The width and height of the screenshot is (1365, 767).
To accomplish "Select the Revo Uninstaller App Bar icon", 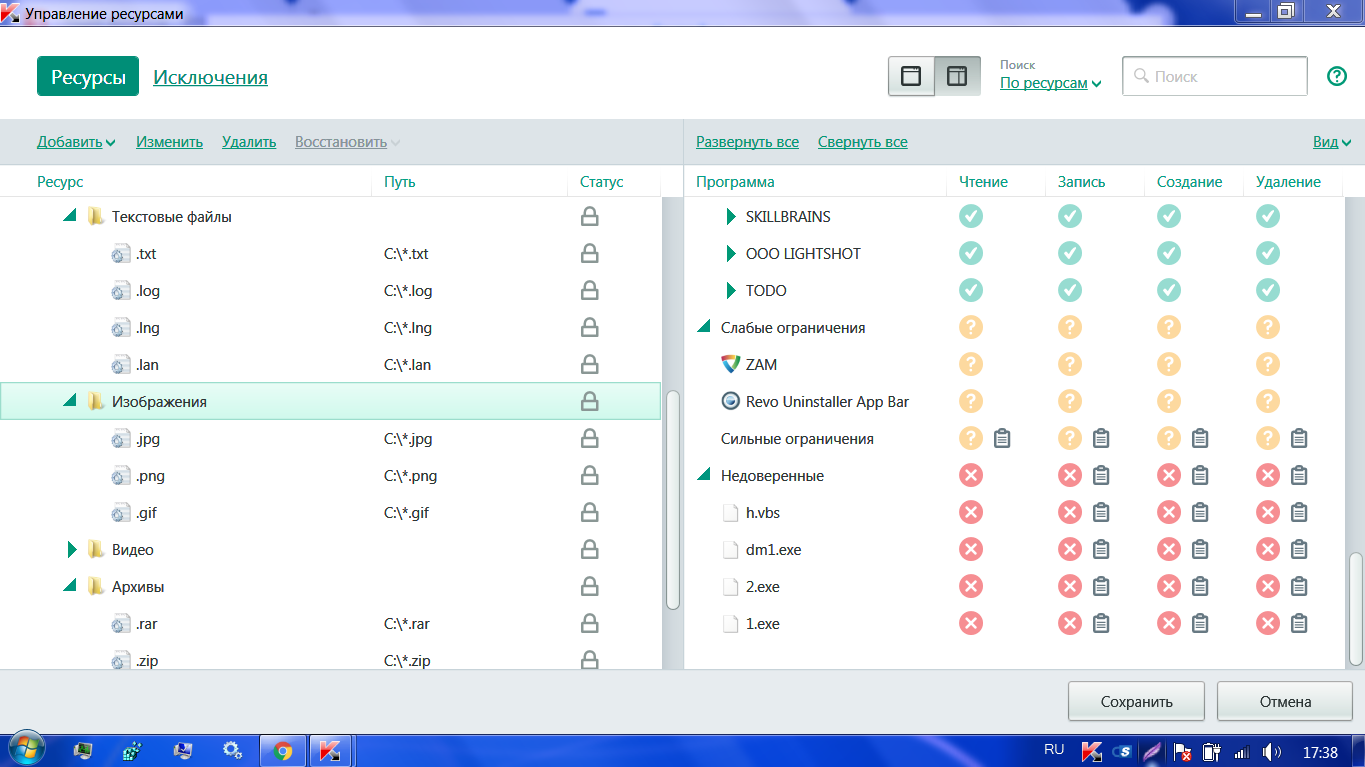I will pyautogui.click(x=730, y=402).
